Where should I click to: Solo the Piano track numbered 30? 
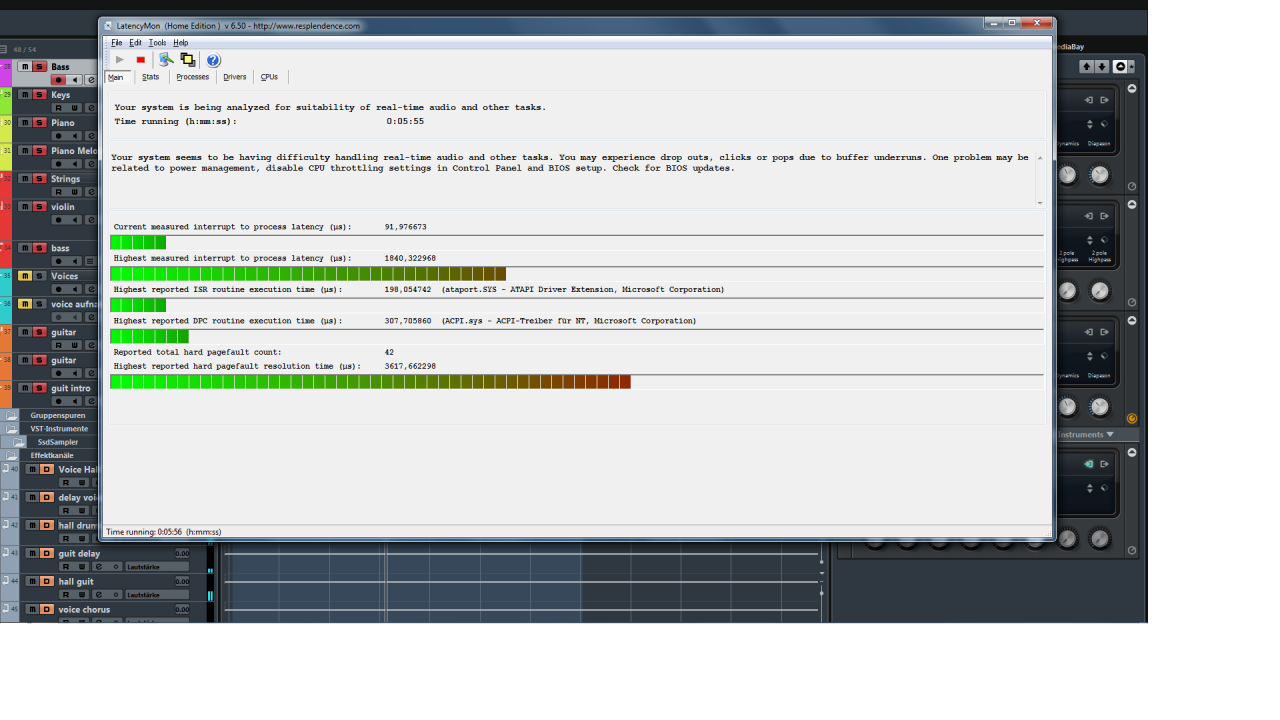39,123
